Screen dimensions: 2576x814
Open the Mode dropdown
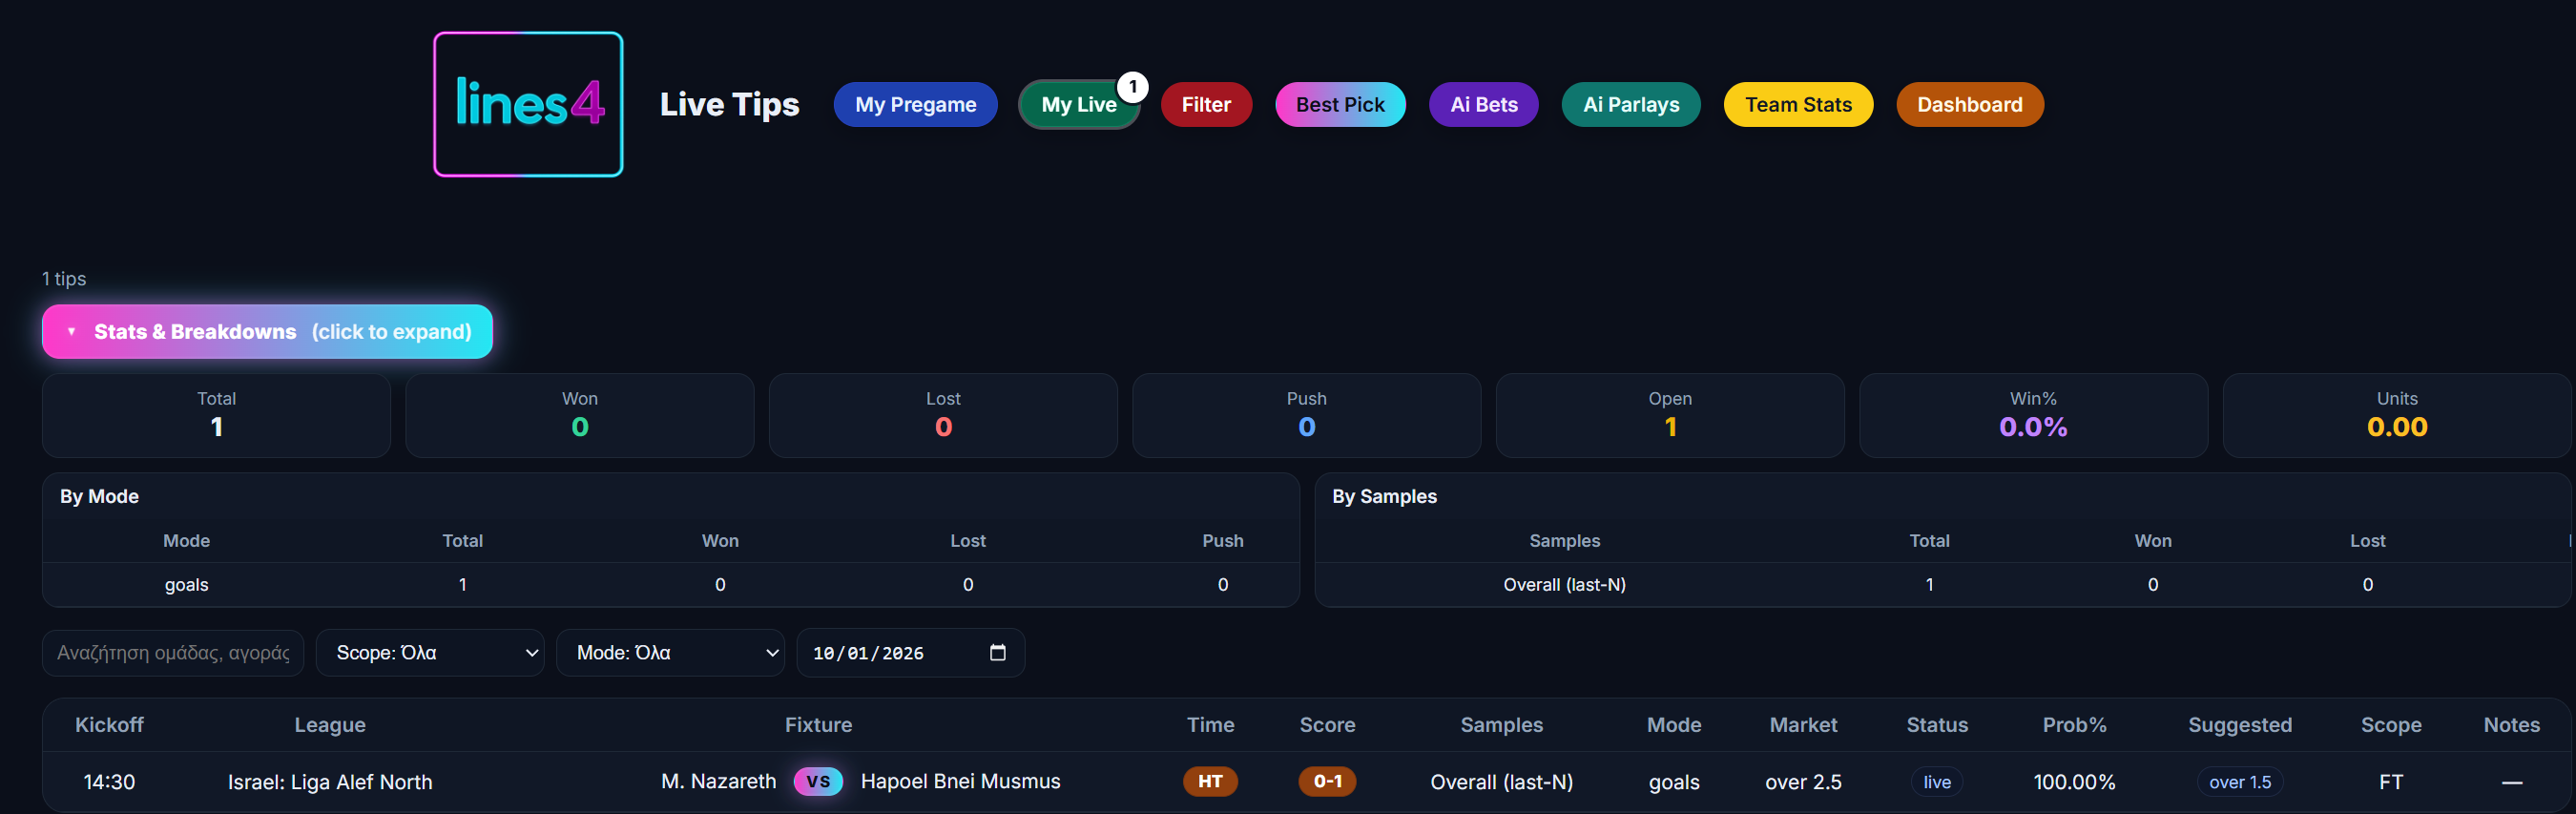(670, 653)
